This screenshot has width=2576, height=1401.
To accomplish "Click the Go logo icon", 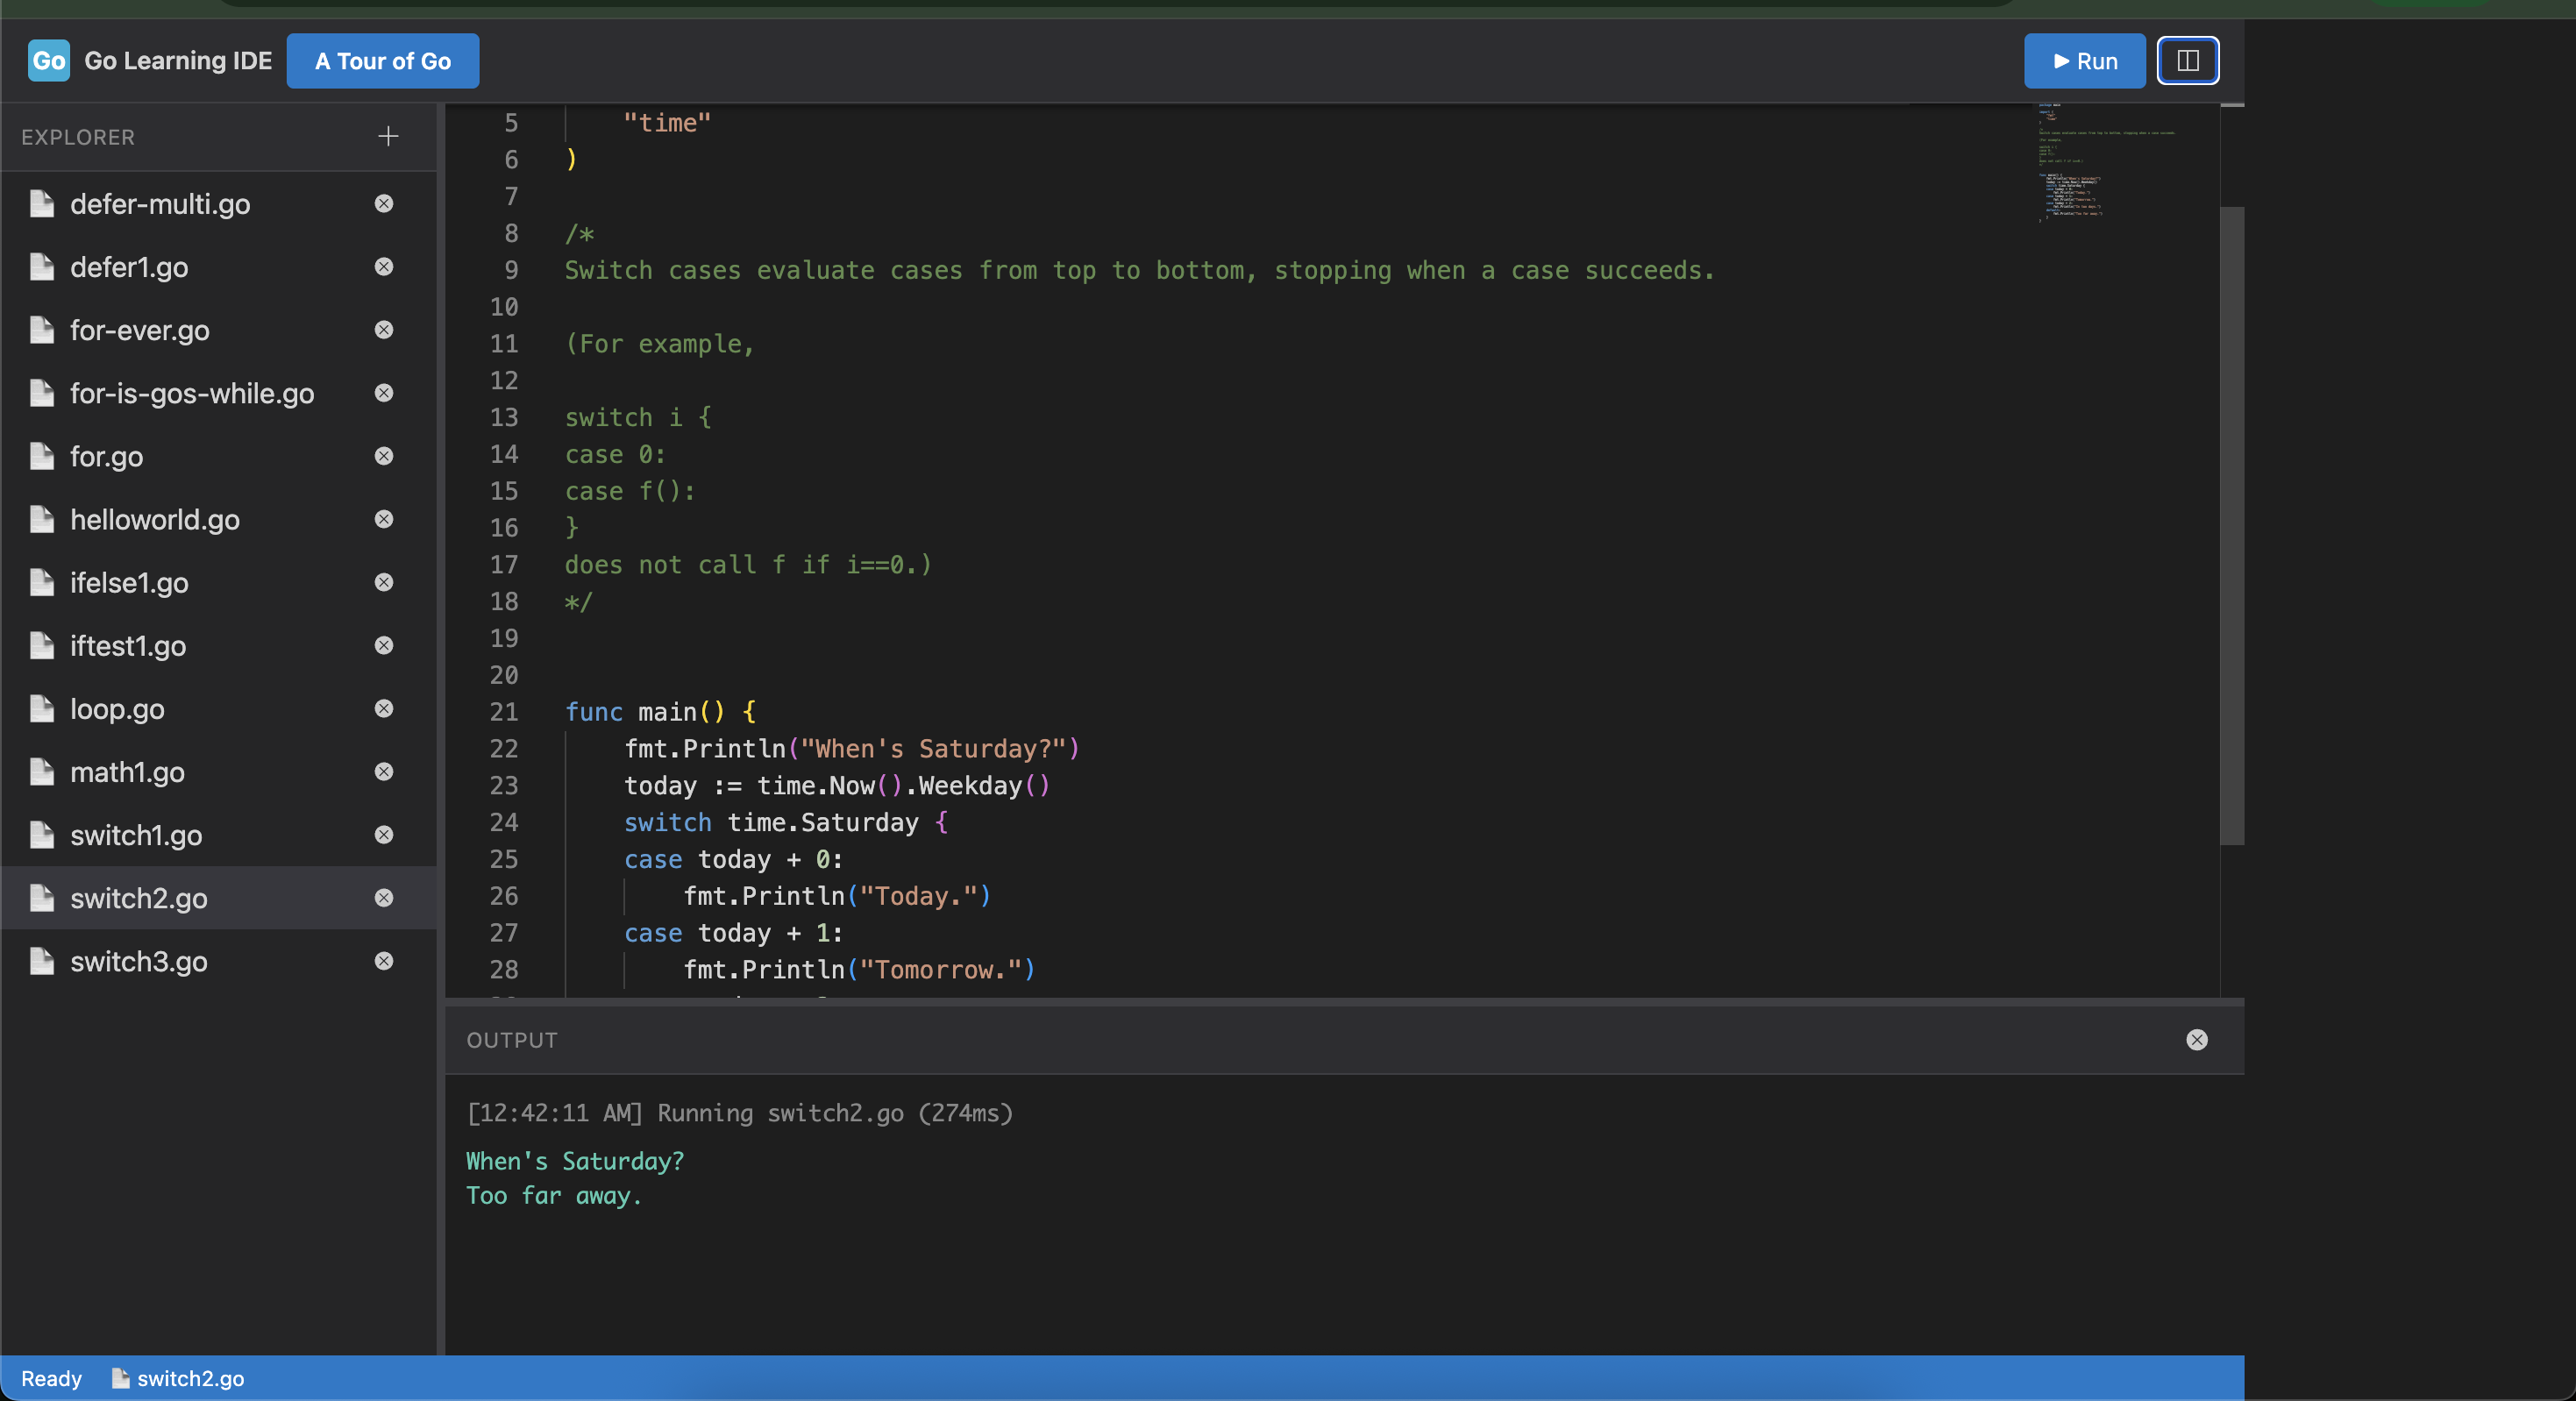I will 48,60.
